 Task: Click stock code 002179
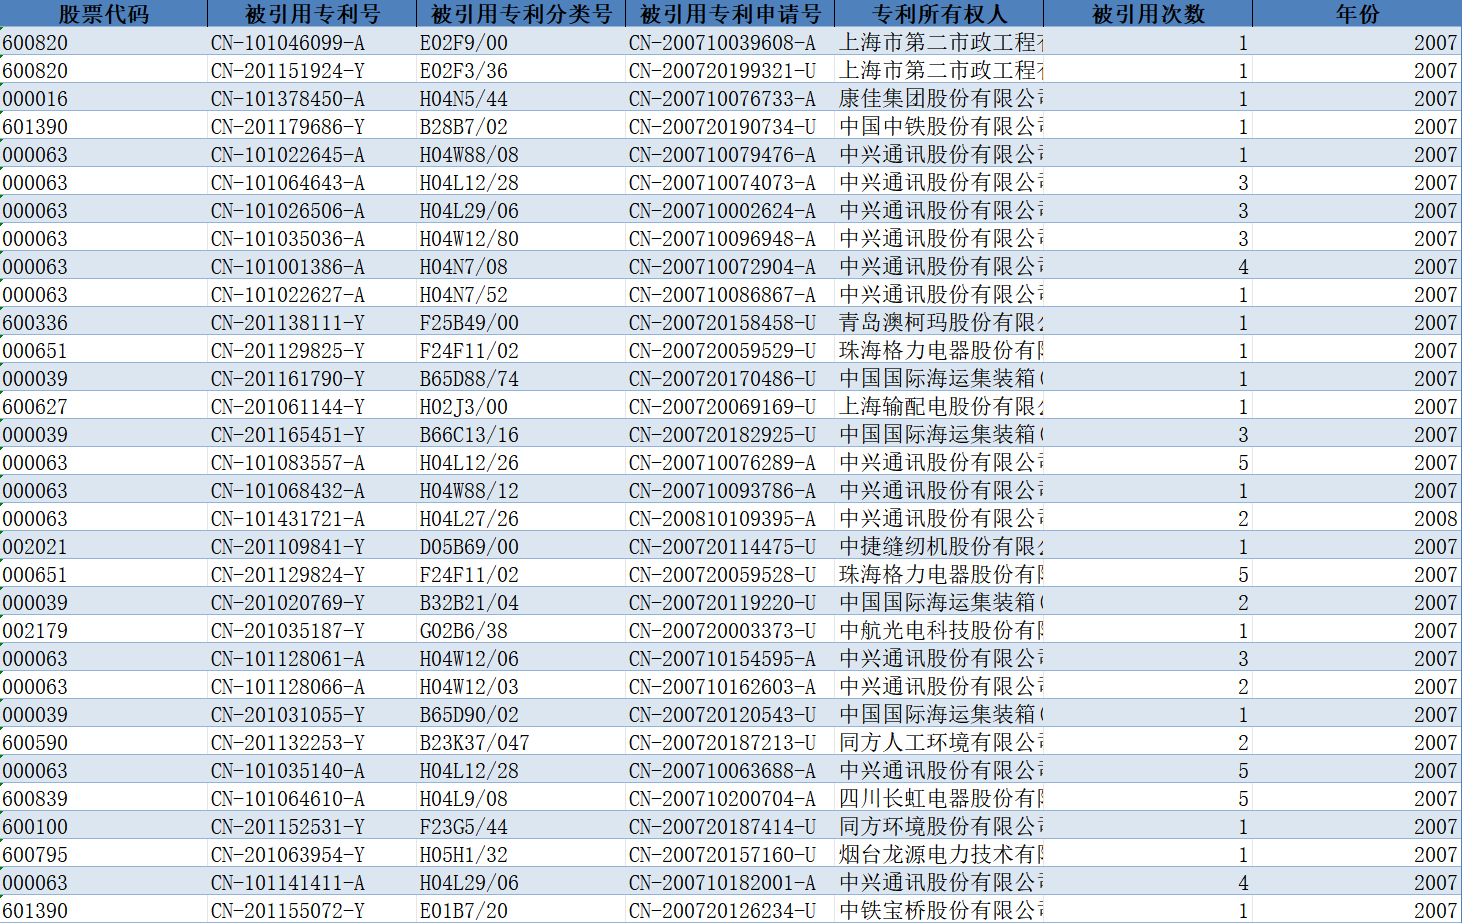(104, 631)
